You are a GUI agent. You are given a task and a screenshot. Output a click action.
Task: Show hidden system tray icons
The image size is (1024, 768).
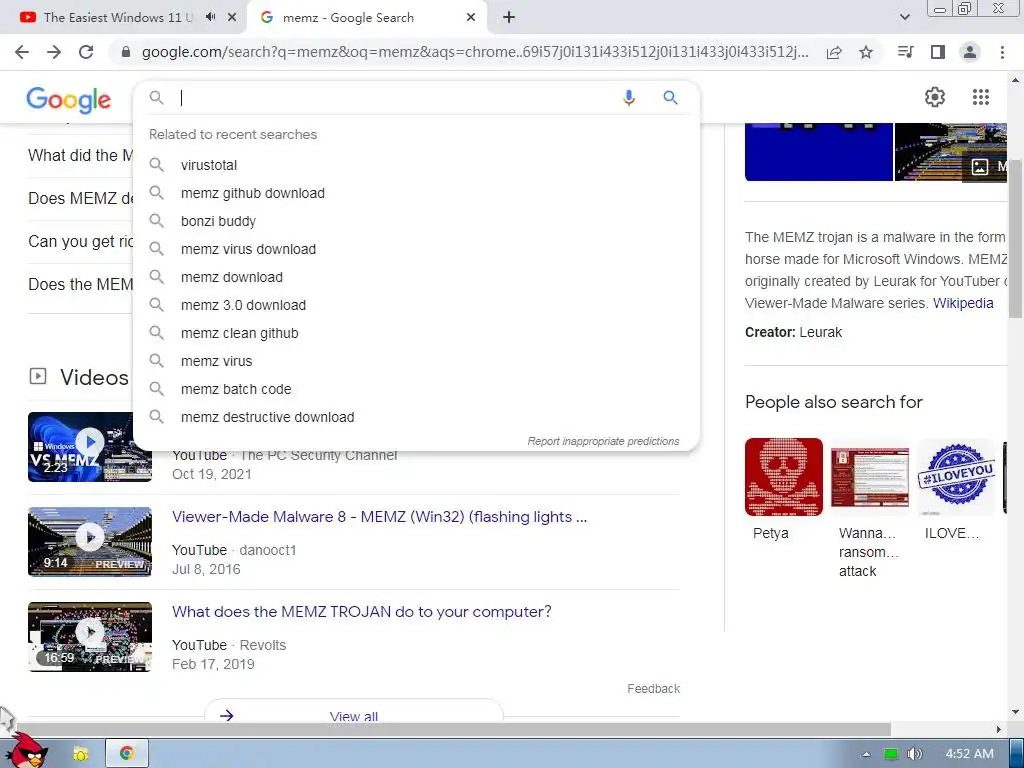(866, 754)
